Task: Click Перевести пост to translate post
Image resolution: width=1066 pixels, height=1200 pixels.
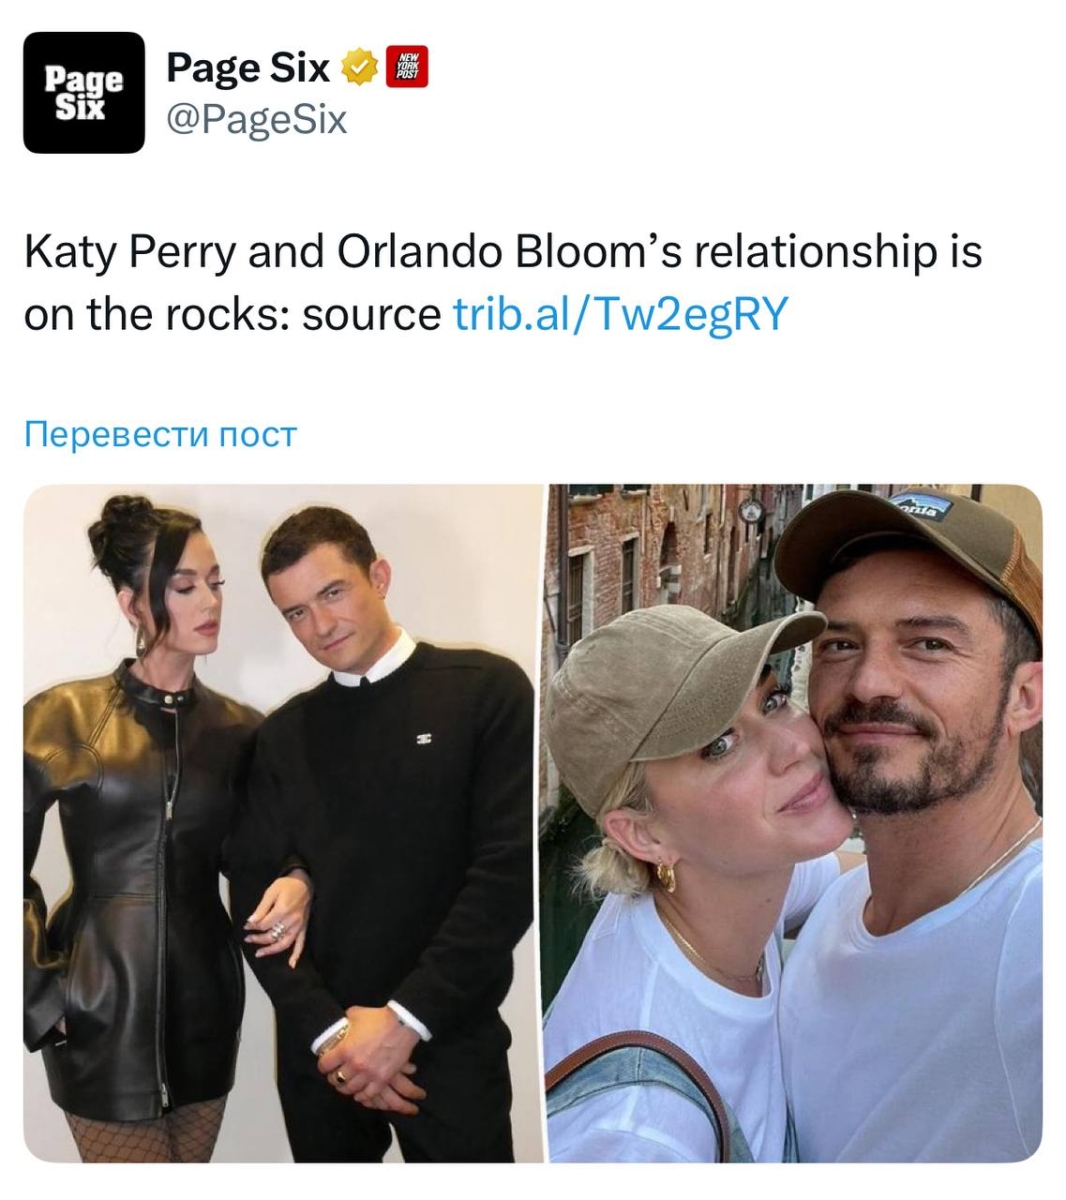Action: 160,435
